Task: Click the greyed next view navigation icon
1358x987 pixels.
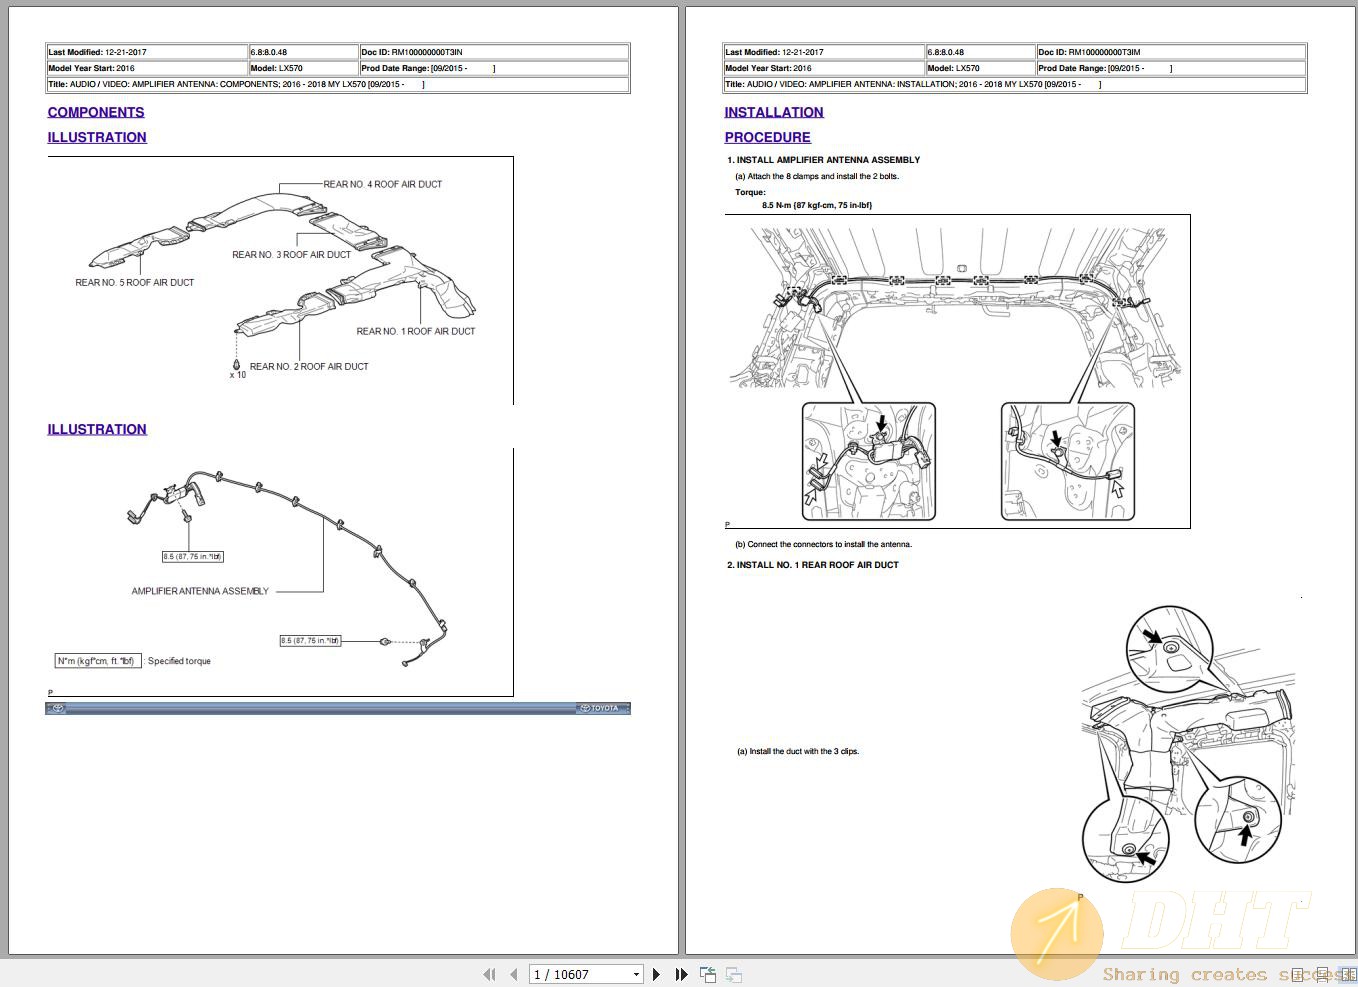Action: pos(733,974)
